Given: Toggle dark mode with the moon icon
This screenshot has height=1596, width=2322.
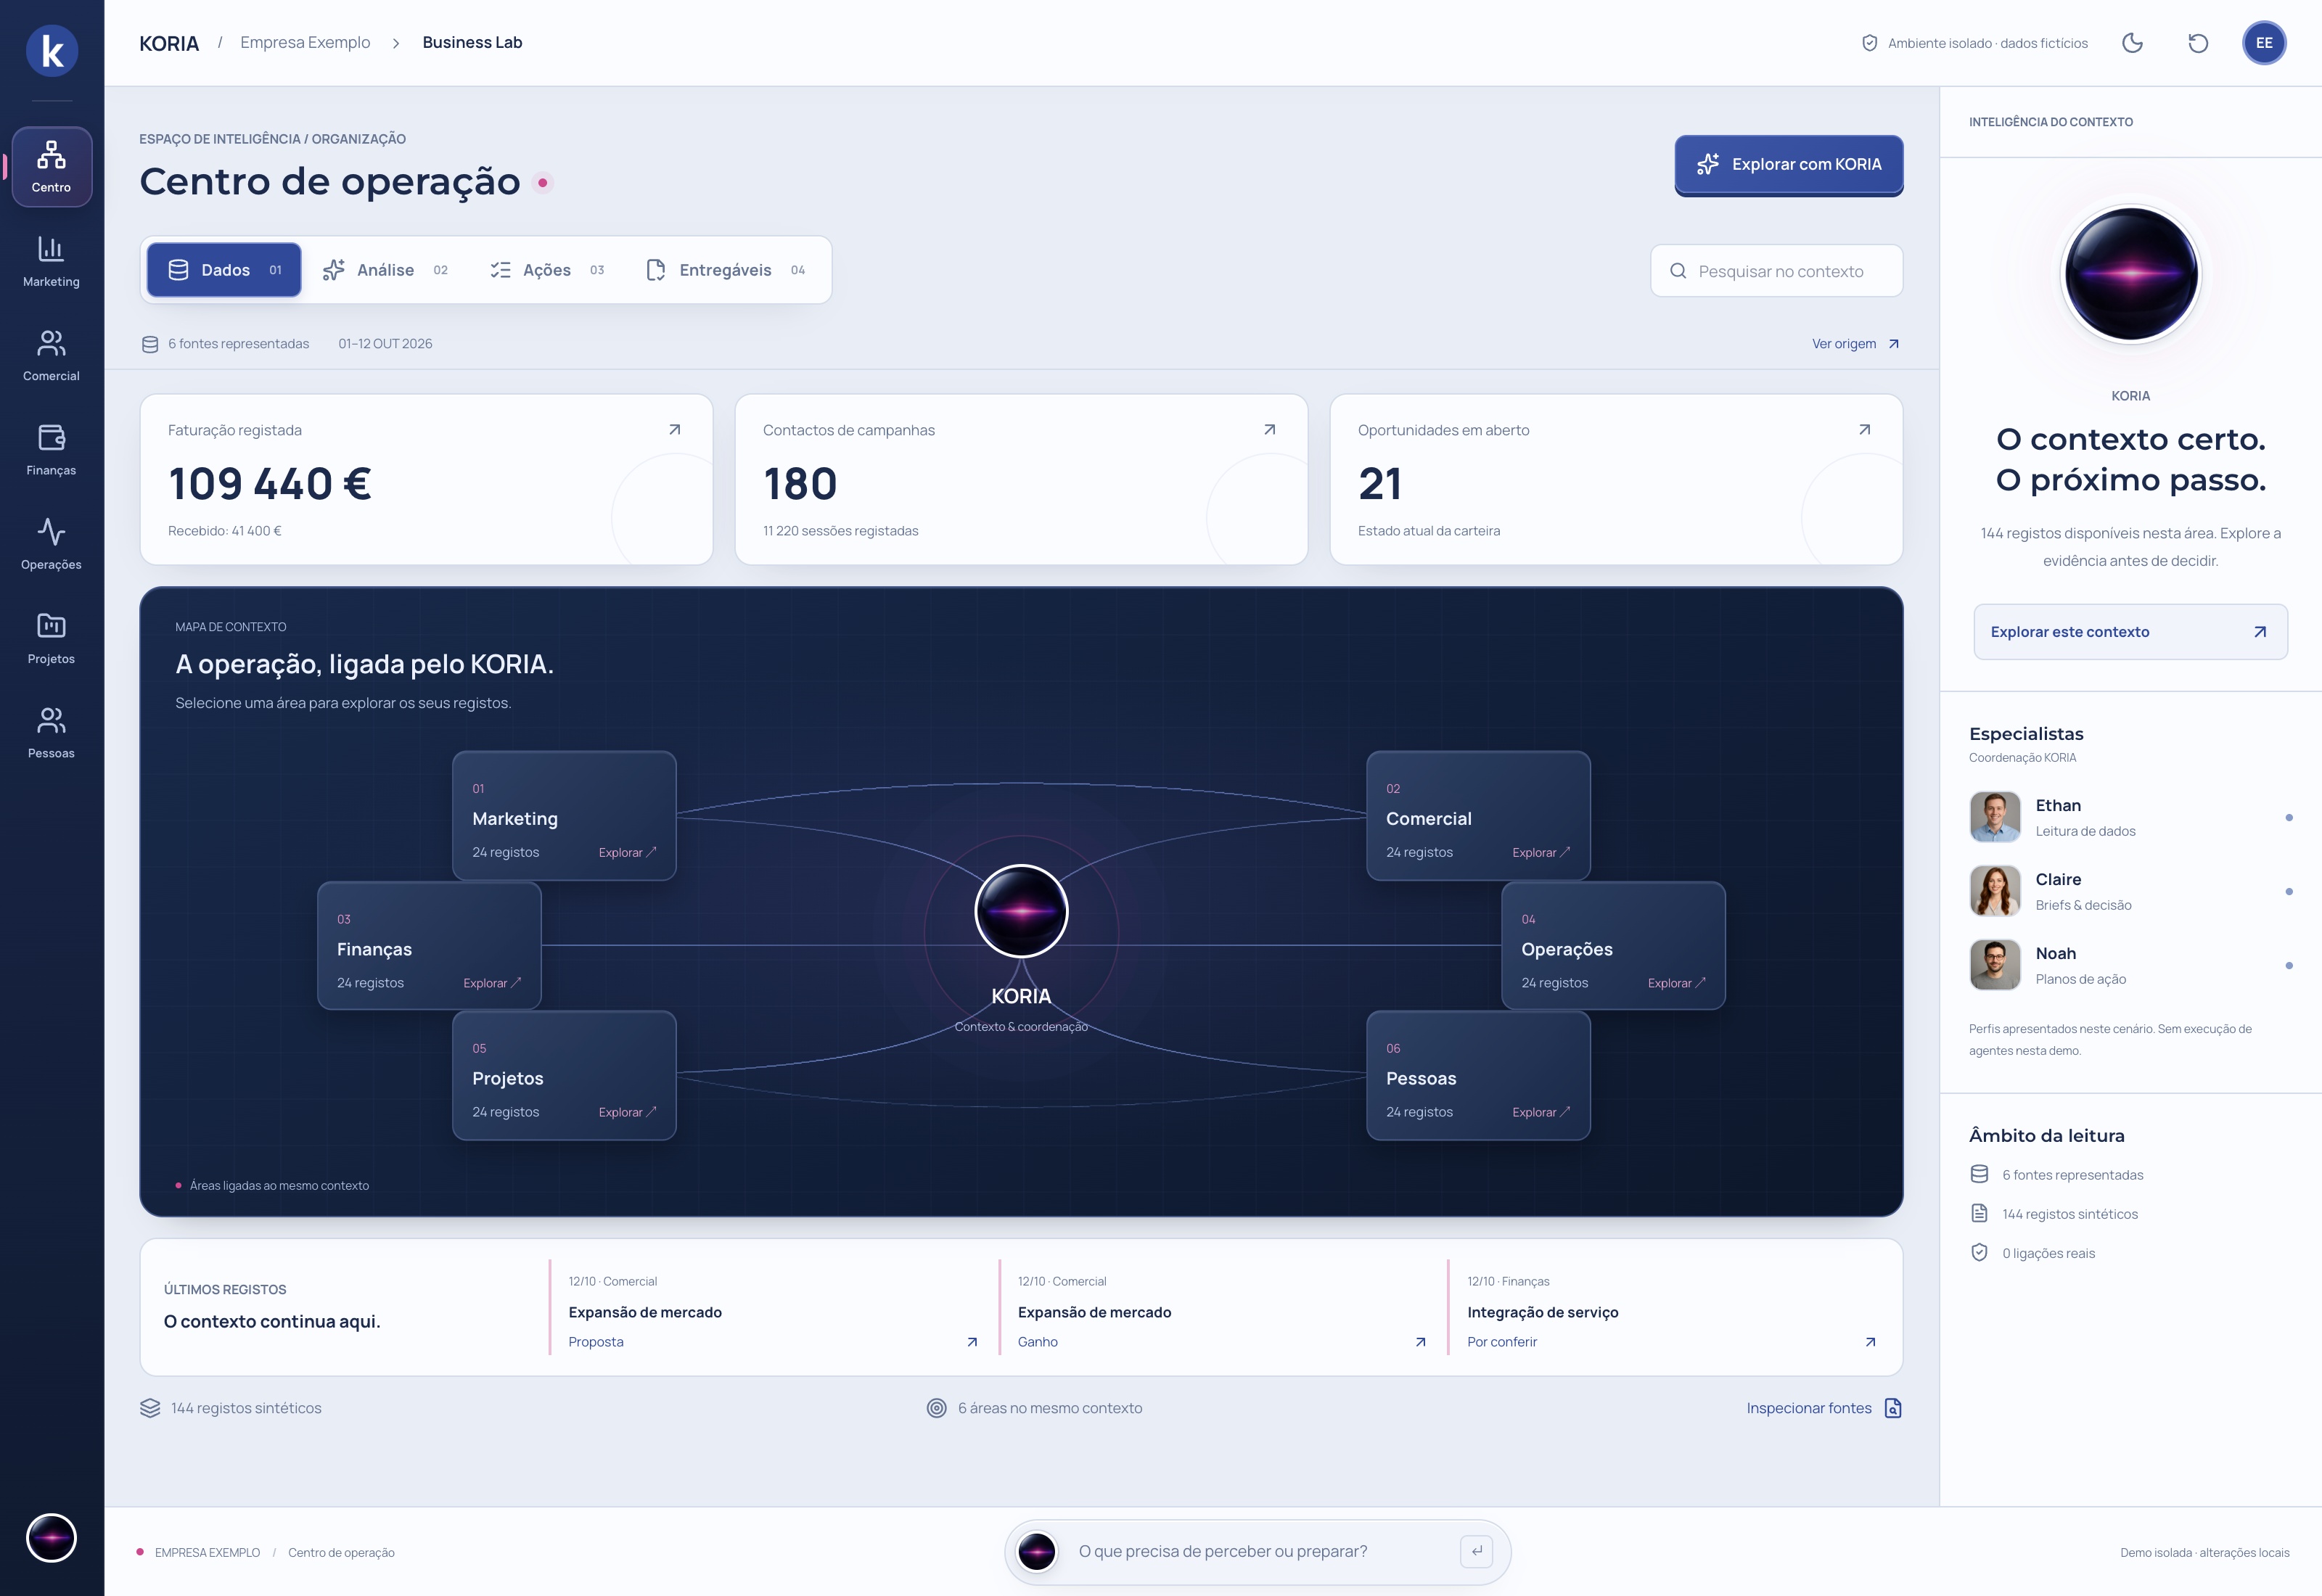Looking at the screenshot, I should pyautogui.click(x=2132, y=43).
